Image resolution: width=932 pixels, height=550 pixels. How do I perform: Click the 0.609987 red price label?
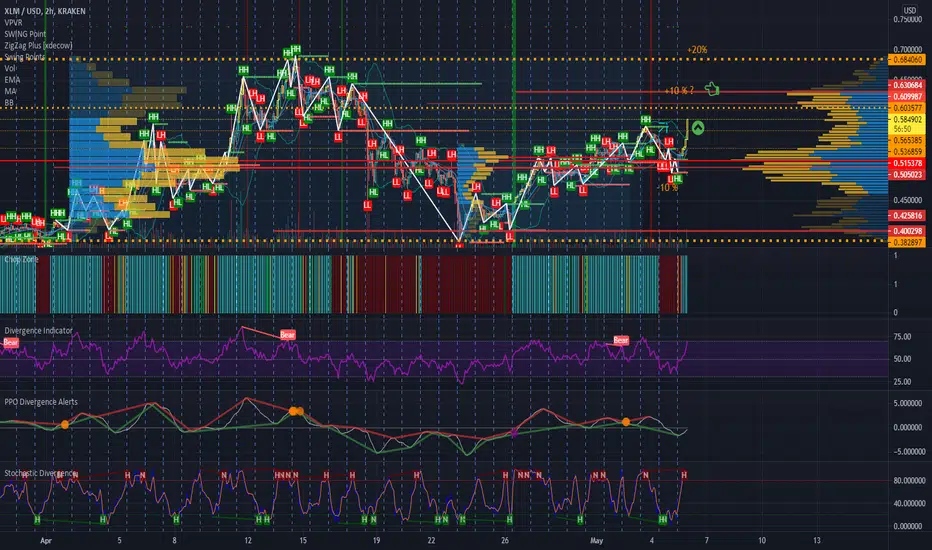[x=907, y=96]
